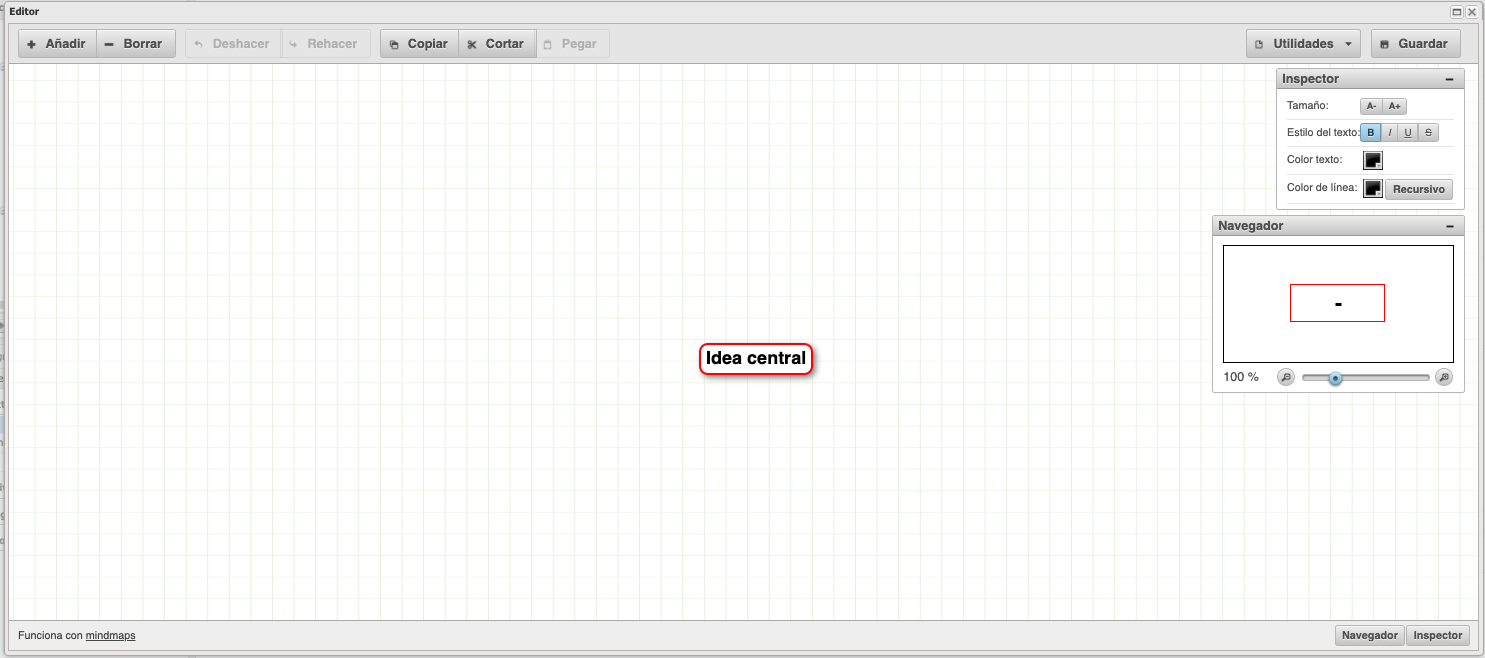Screen dimensions: 1485x658
Task: Click the Navegador button in status bar
Action: (1369, 635)
